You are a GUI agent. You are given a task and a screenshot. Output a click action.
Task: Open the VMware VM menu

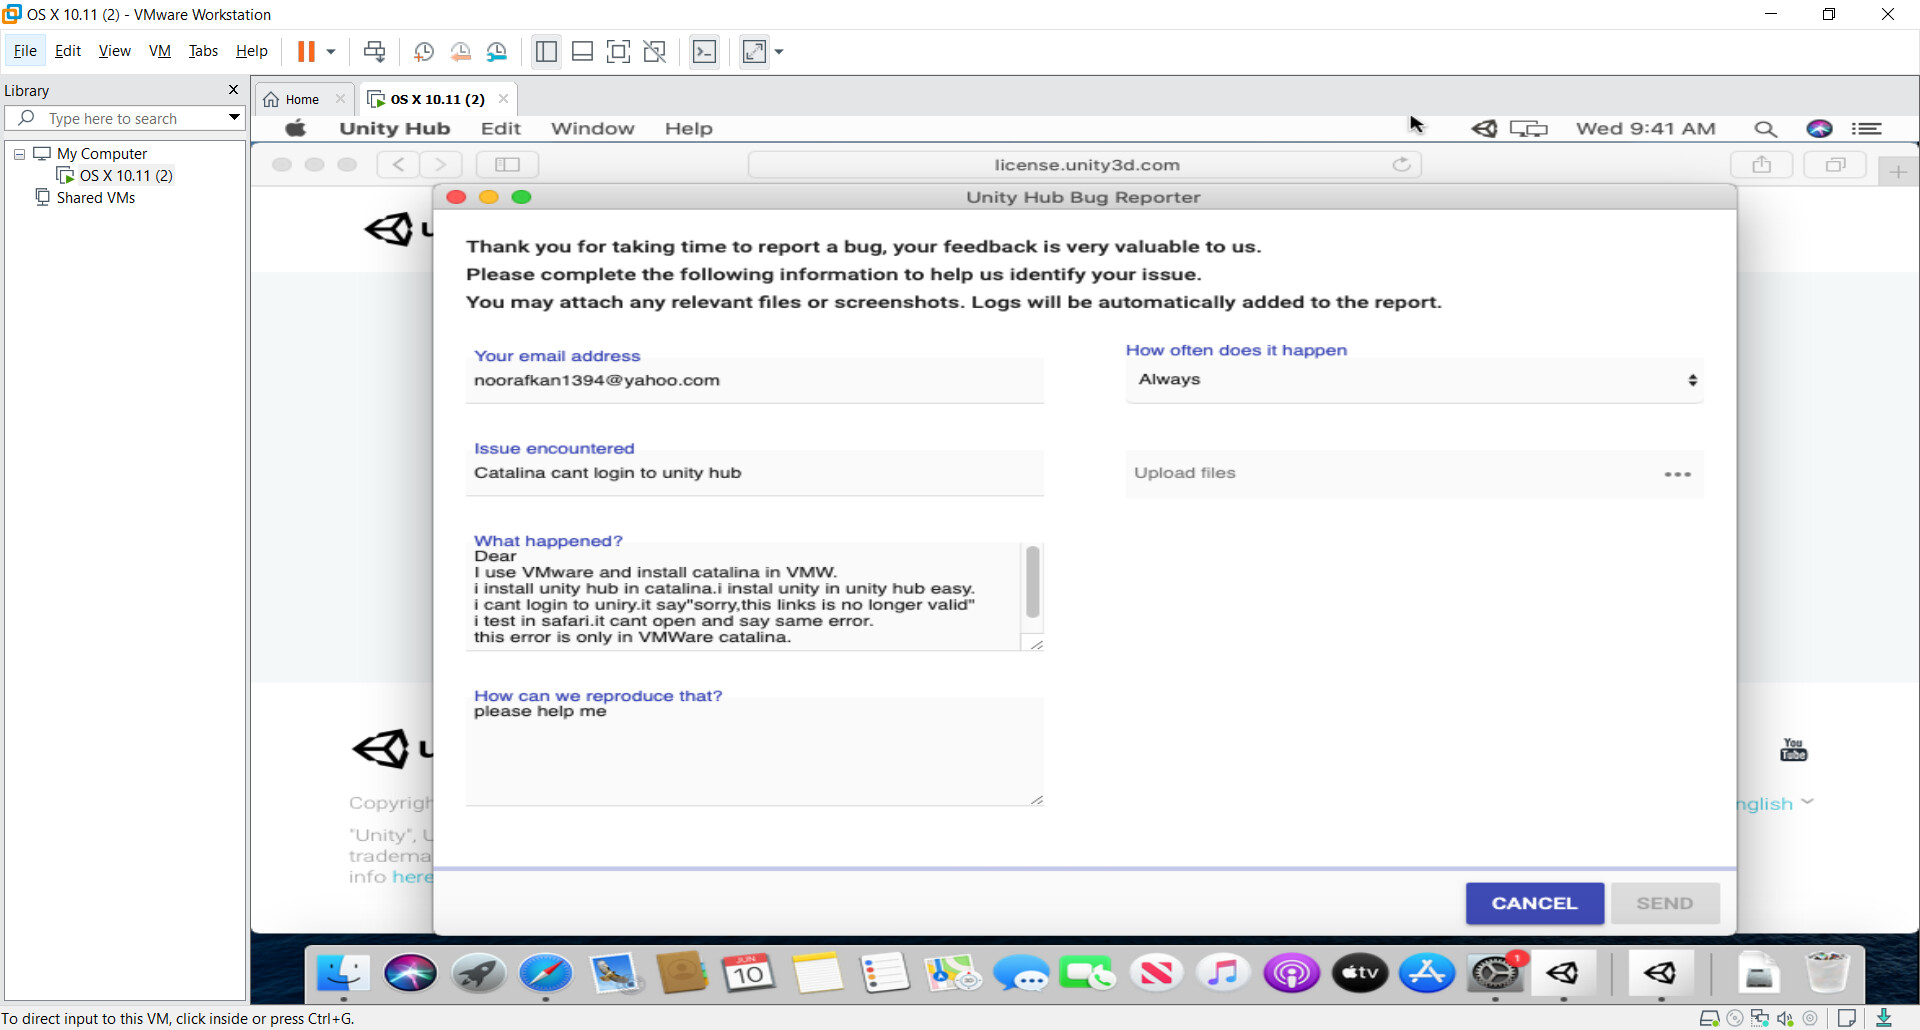tap(160, 51)
